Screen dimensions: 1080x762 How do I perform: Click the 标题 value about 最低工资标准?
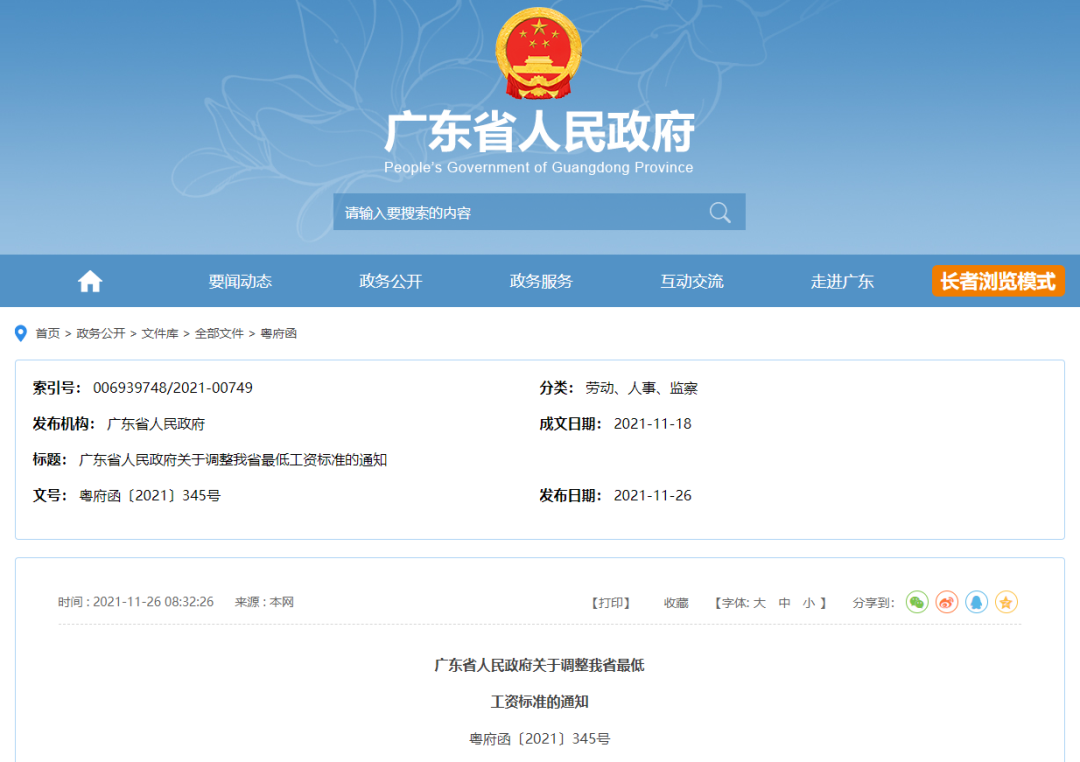[233, 460]
